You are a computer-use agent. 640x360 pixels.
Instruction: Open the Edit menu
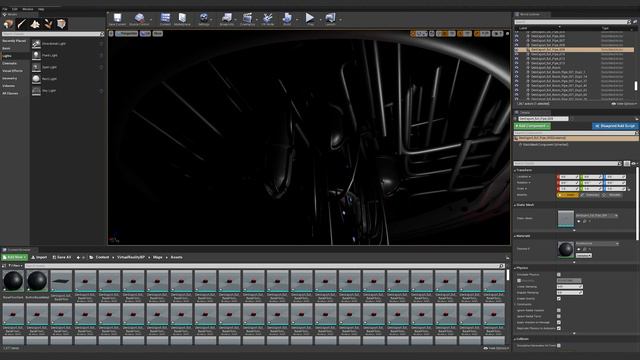15,9
